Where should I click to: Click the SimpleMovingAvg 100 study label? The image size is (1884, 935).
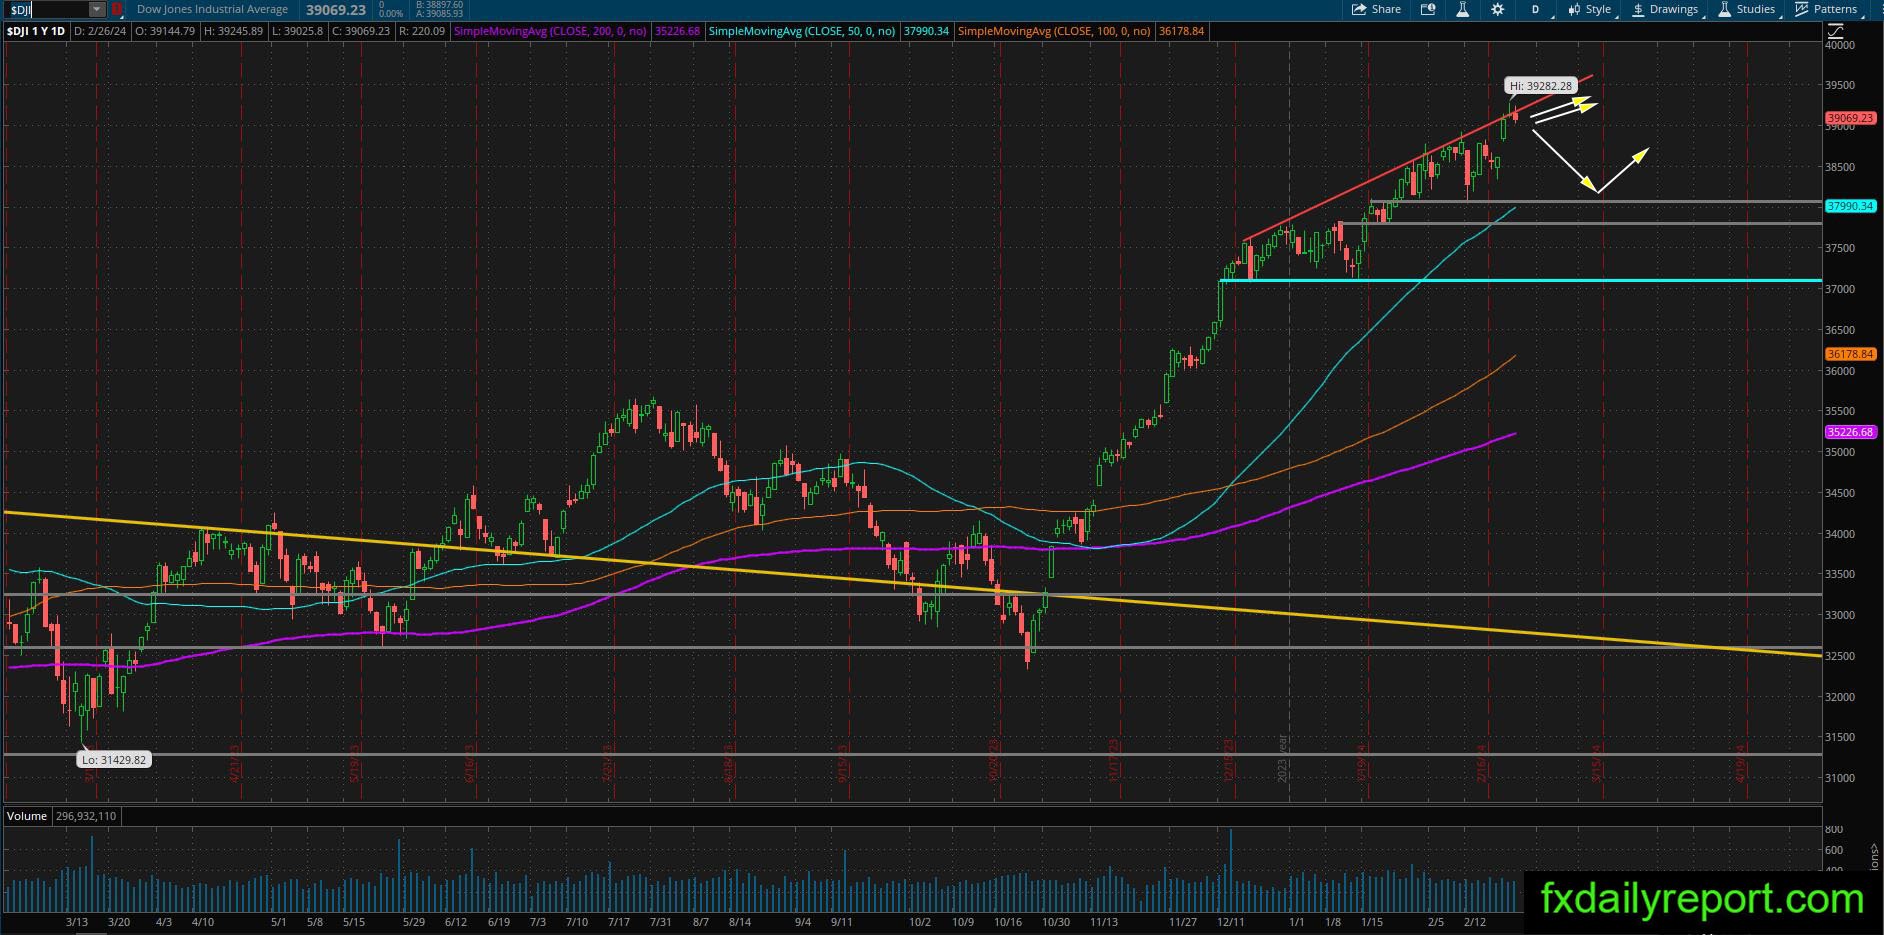point(1054,31)
